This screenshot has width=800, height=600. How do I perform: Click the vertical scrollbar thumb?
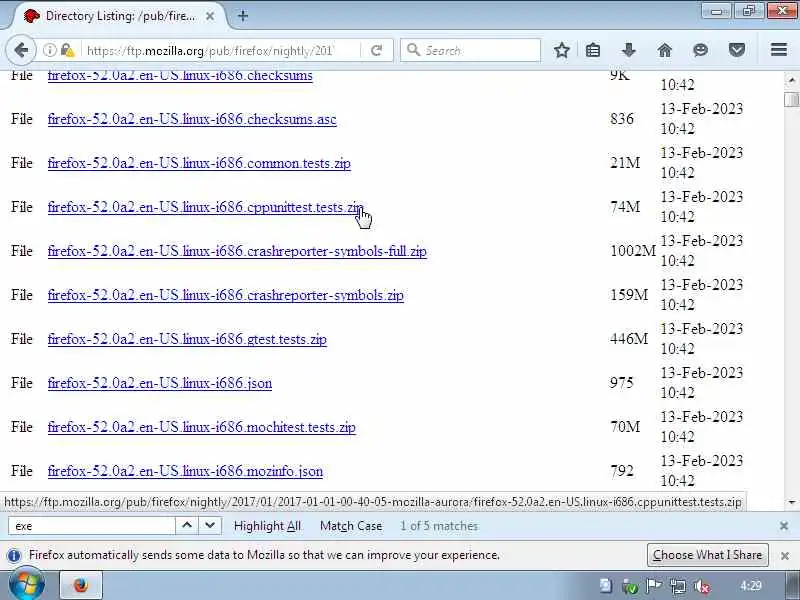[x=792, y=99]
